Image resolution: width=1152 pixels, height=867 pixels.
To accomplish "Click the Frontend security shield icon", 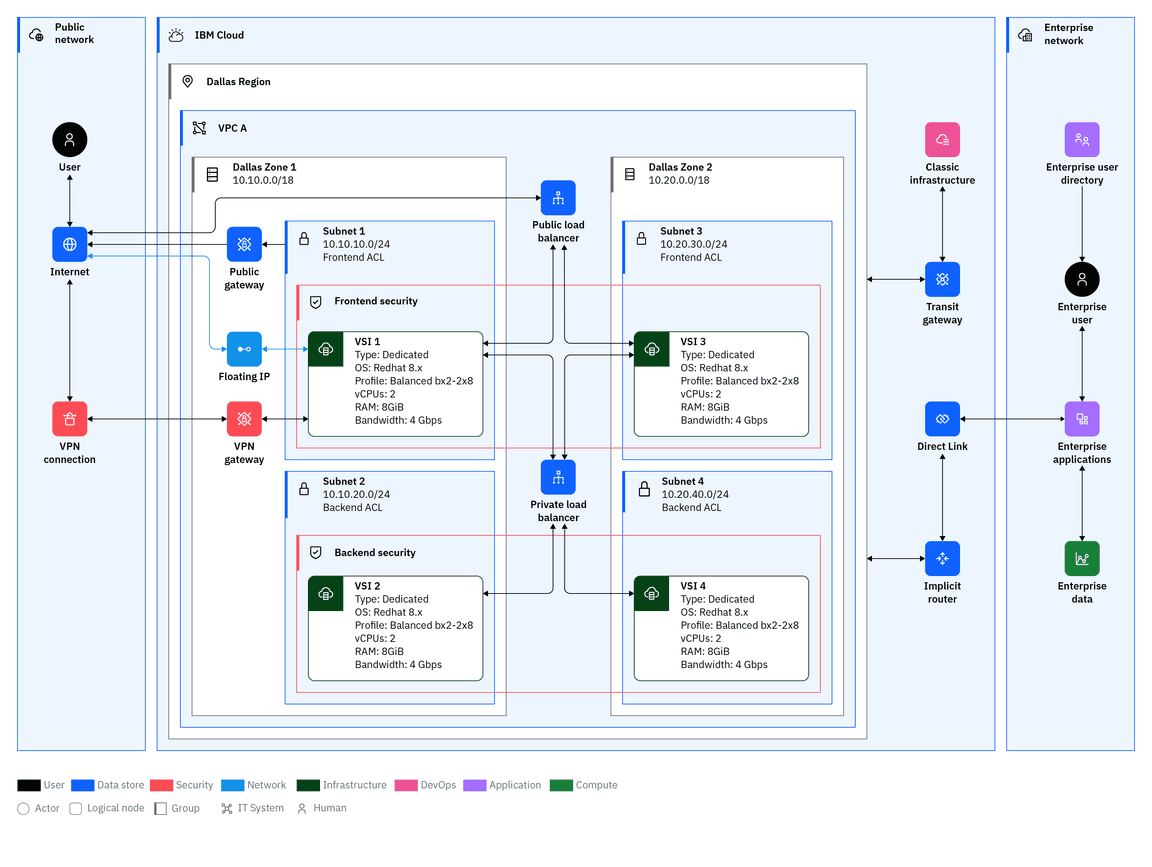I will click(x=316, y=302).
